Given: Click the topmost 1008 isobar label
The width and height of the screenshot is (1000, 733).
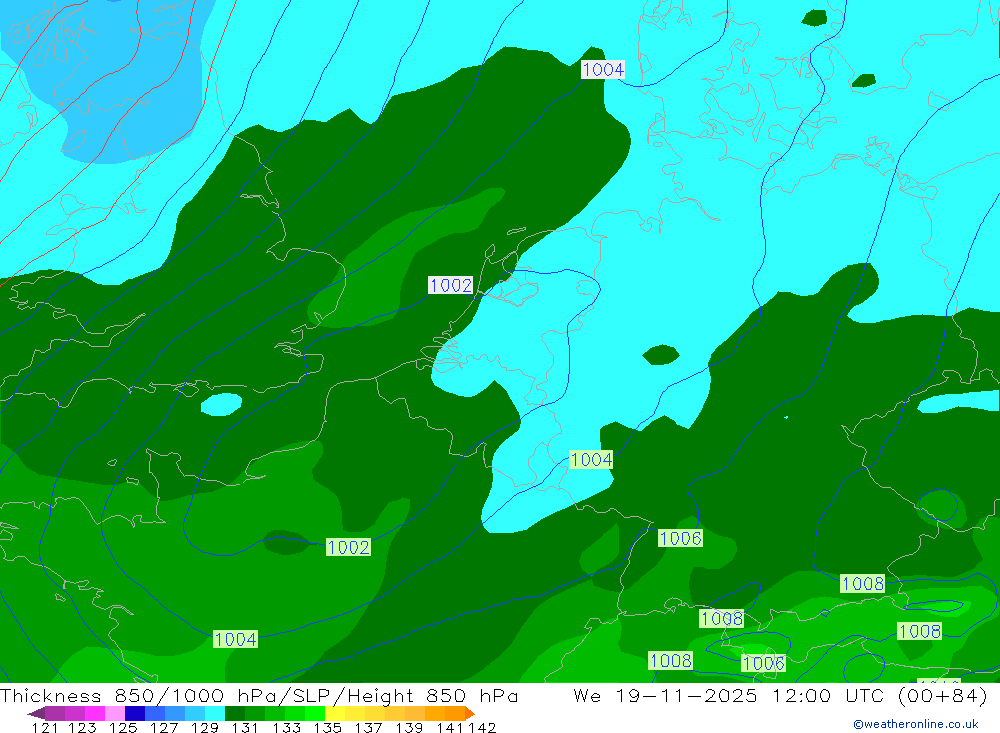Looking at the screenshot, I should click(862, 583).
